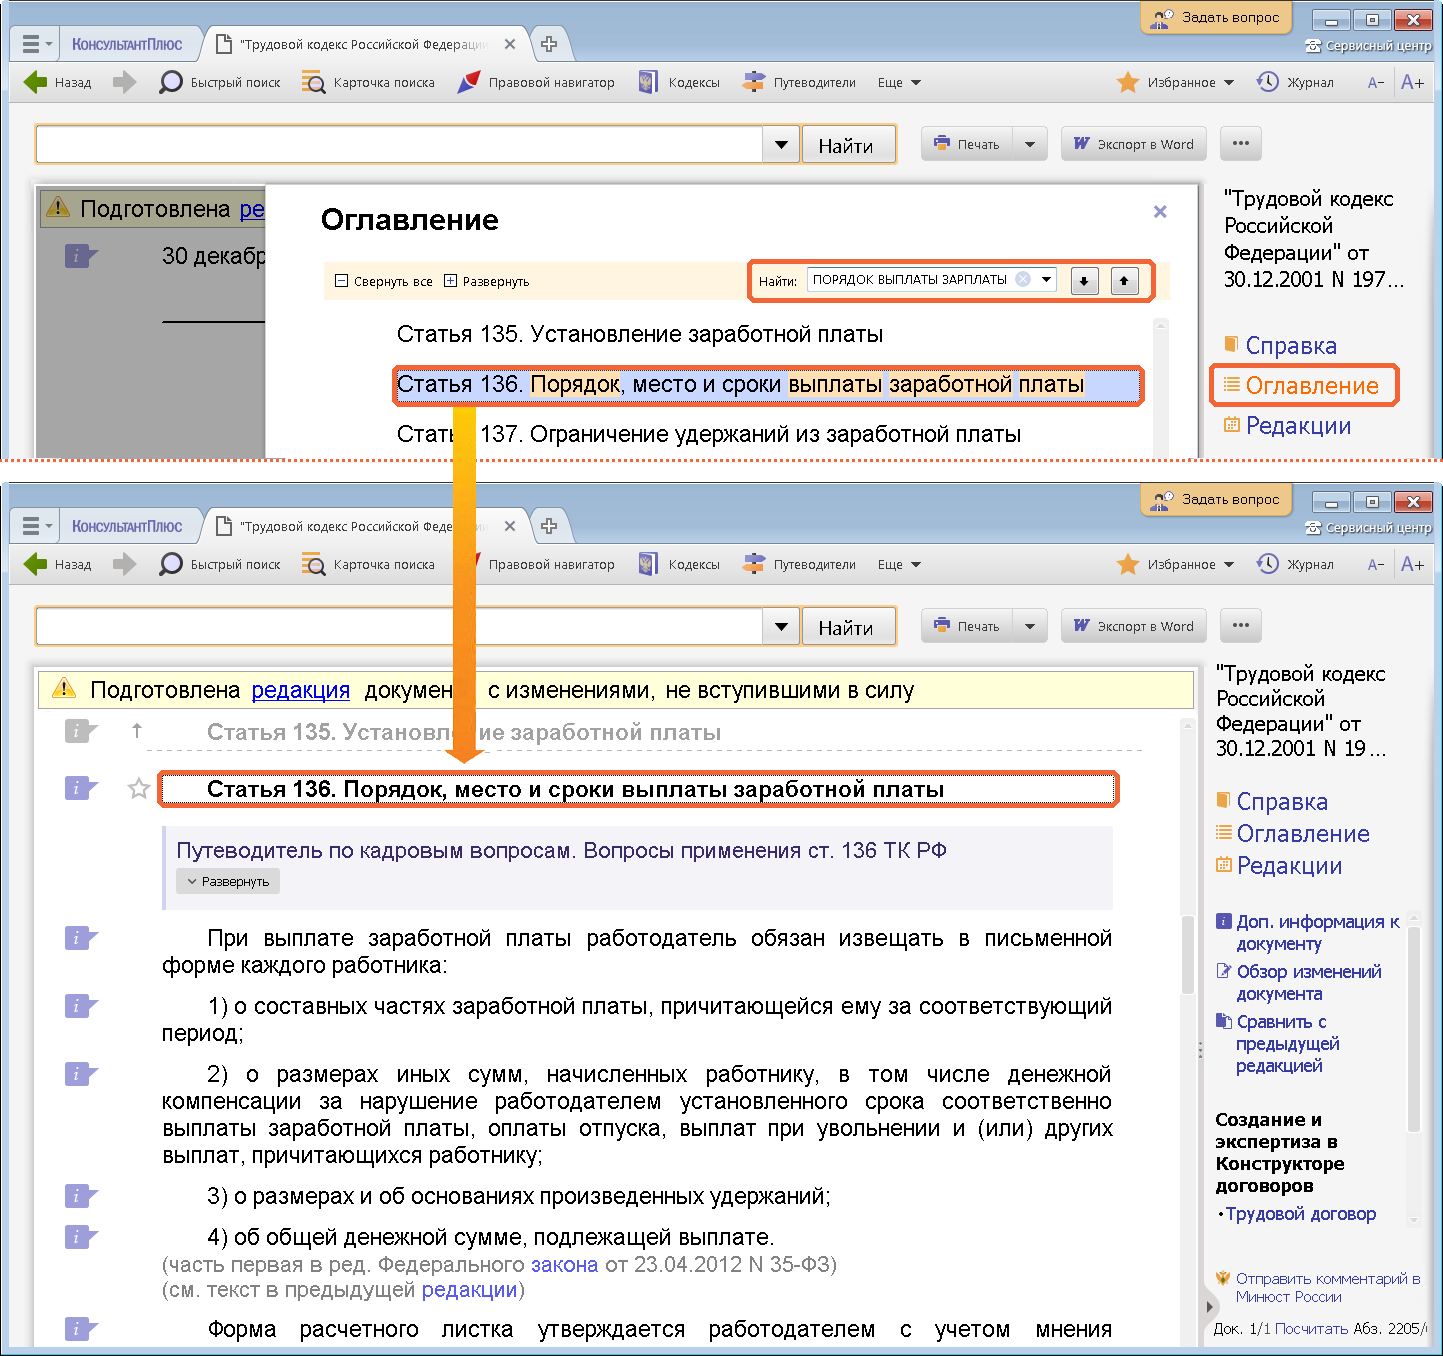Select Трудовой кодекс tab in upper window
Screen dimensions: 1443x1356
362,44
